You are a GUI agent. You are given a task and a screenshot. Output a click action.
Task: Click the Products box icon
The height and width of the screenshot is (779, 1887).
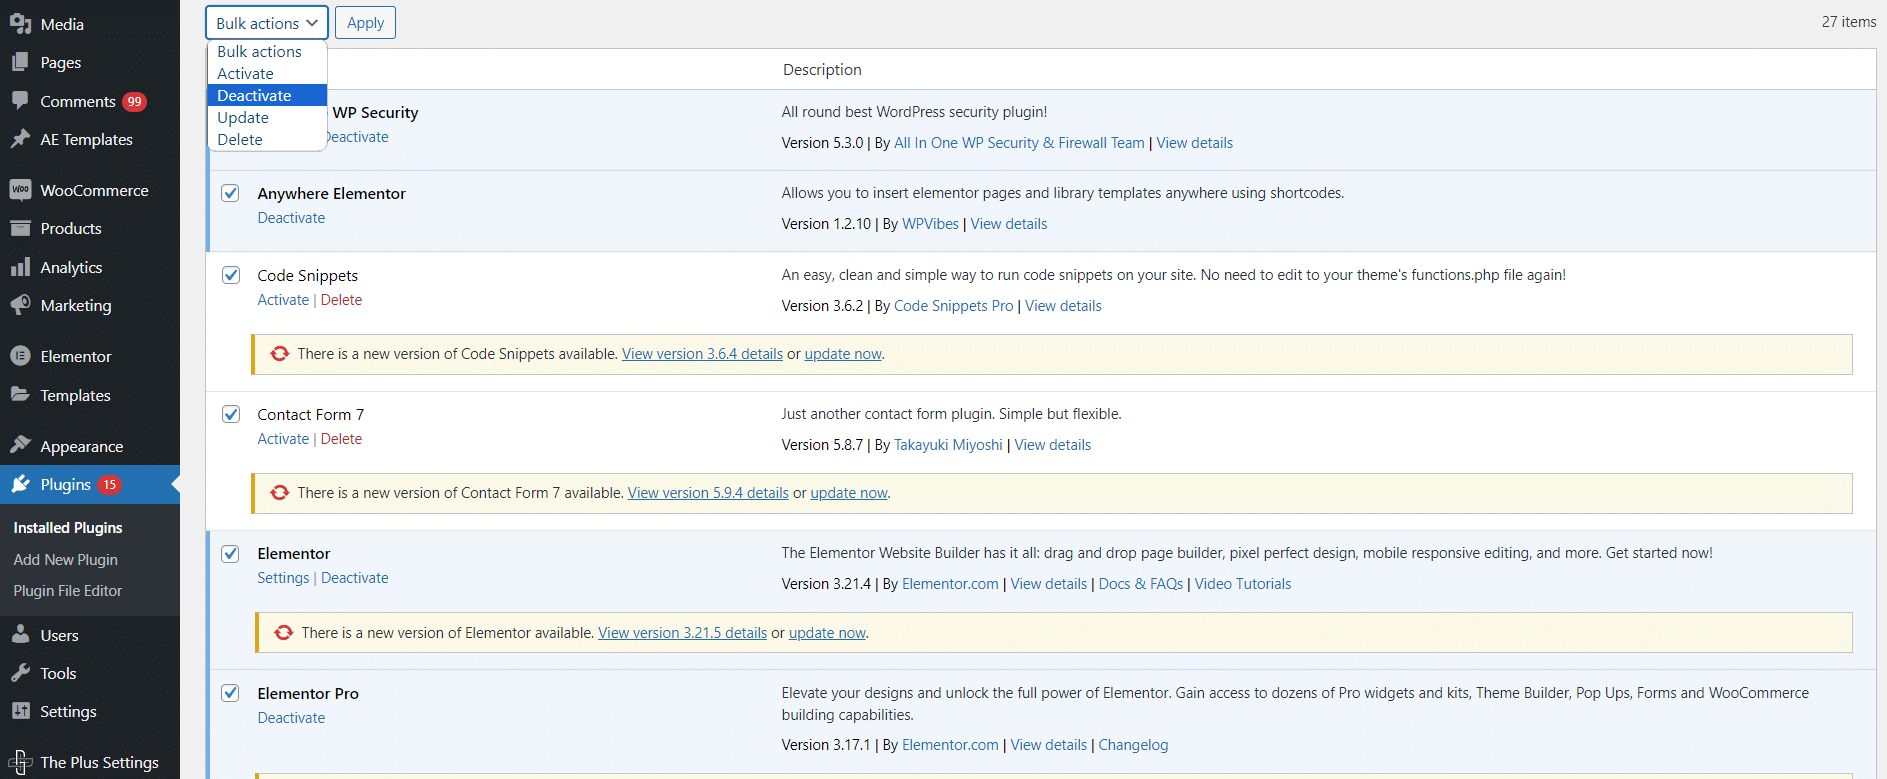pyautogui.click(x=20, y=228)
